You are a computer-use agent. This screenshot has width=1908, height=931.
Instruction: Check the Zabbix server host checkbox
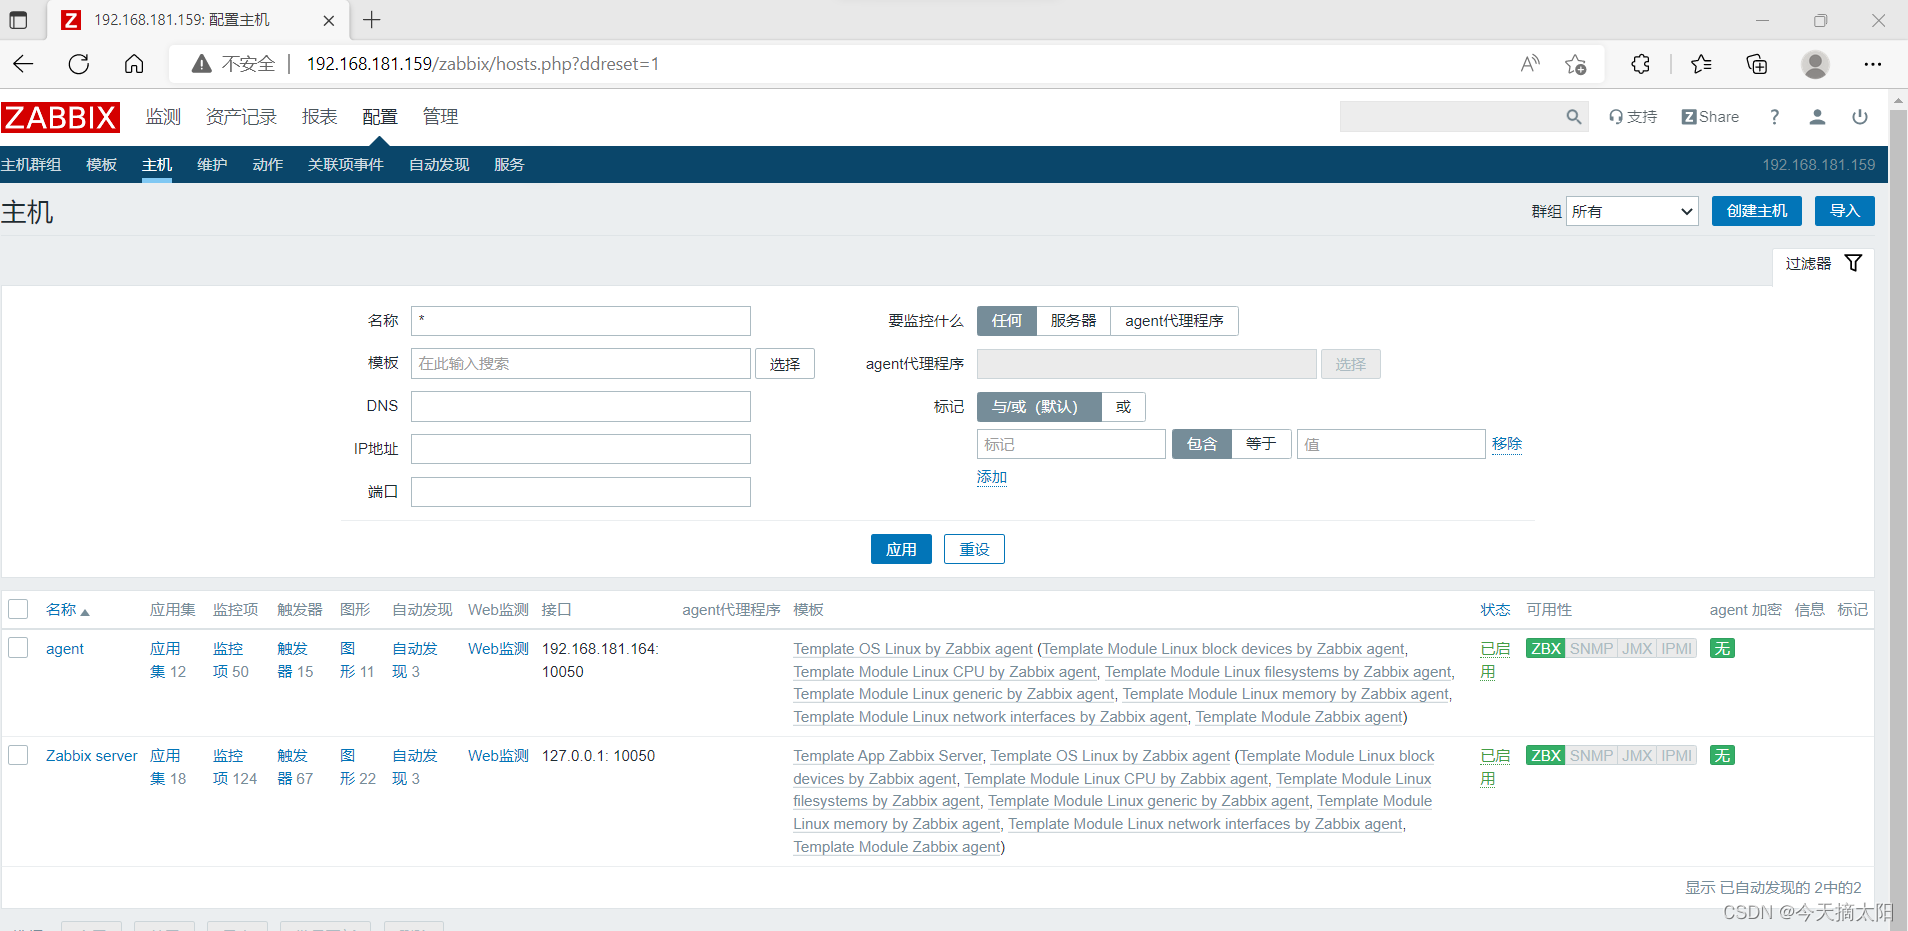[18, 754]
